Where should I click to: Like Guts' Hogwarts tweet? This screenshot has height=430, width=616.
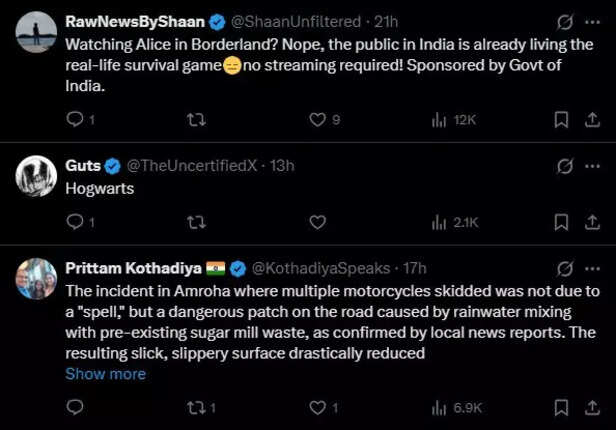pyautogui.click(x=318, y=222)
